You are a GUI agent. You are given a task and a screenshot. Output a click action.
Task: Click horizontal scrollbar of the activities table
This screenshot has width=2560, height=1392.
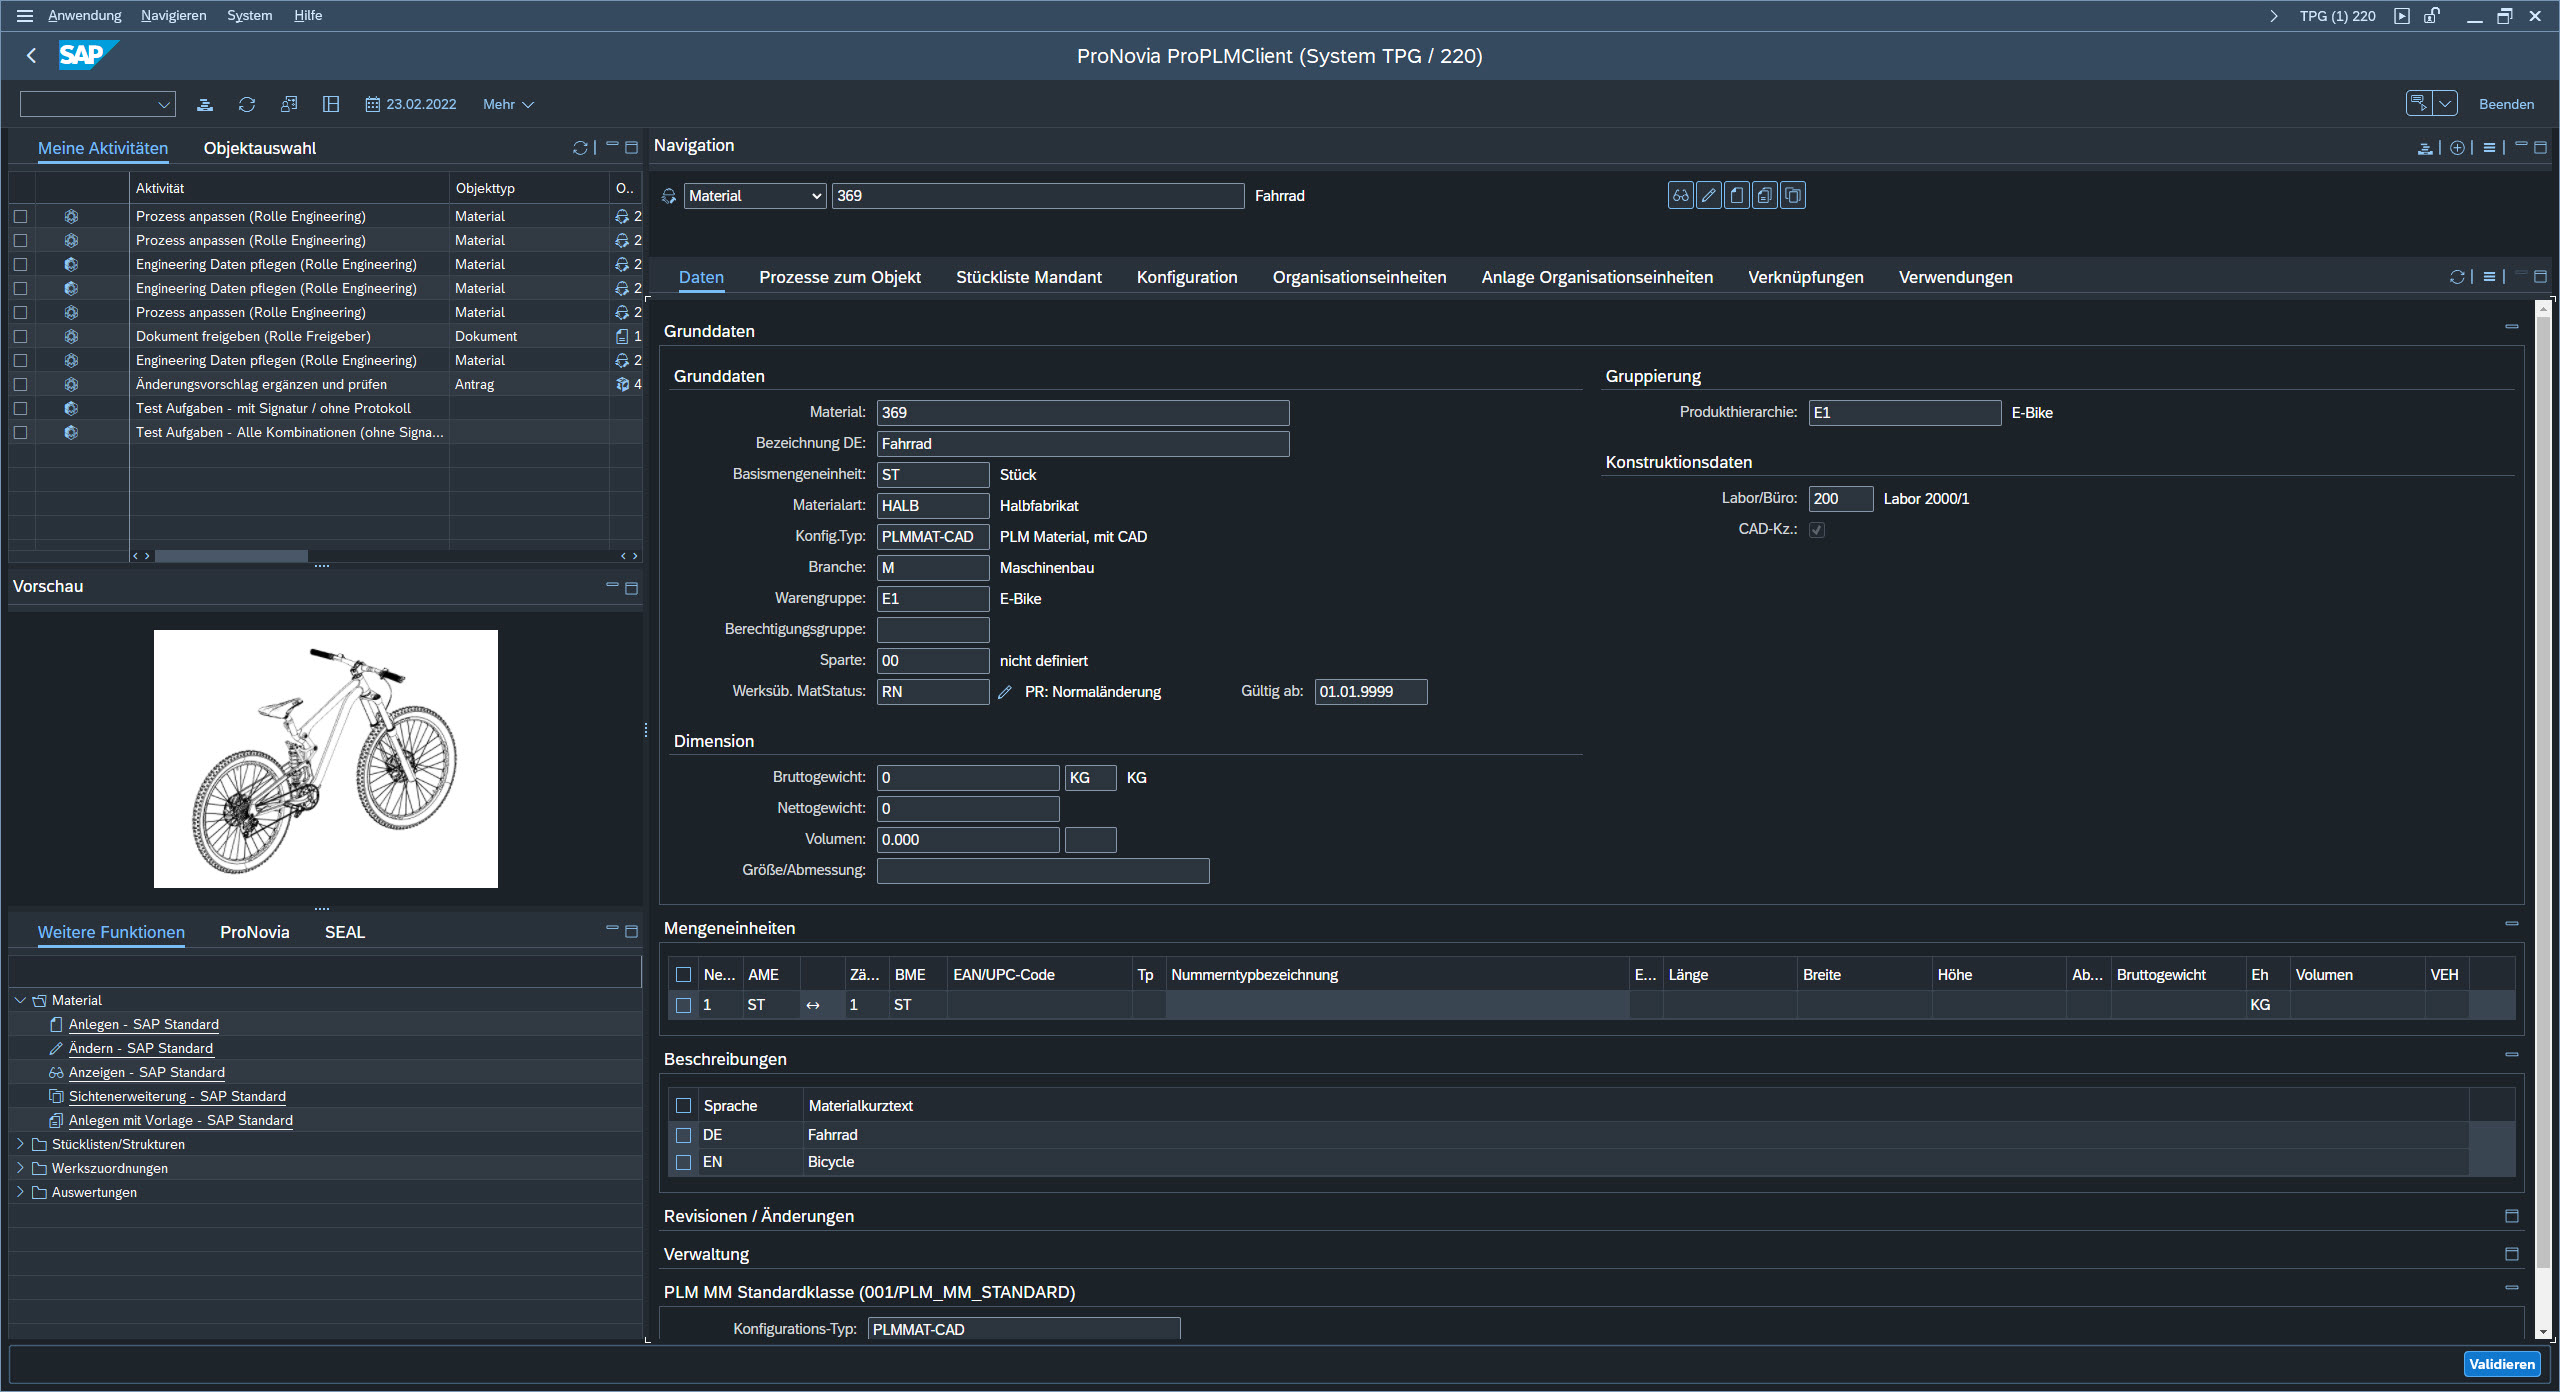pos(231,556)
